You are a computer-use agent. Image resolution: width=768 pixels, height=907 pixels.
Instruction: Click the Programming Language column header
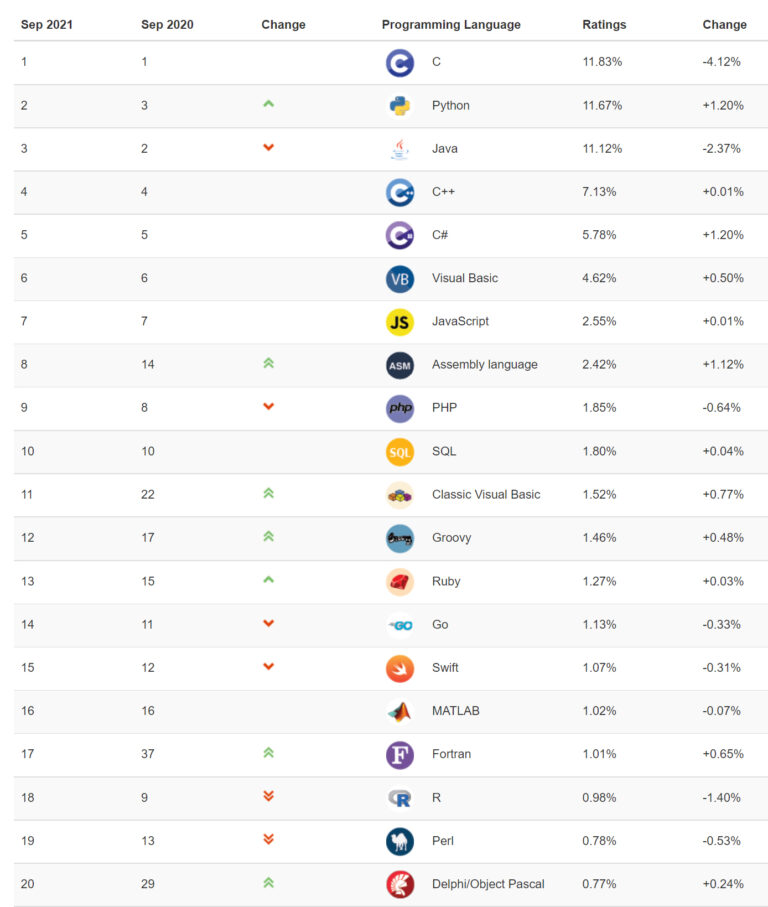[x=451, y=25]
